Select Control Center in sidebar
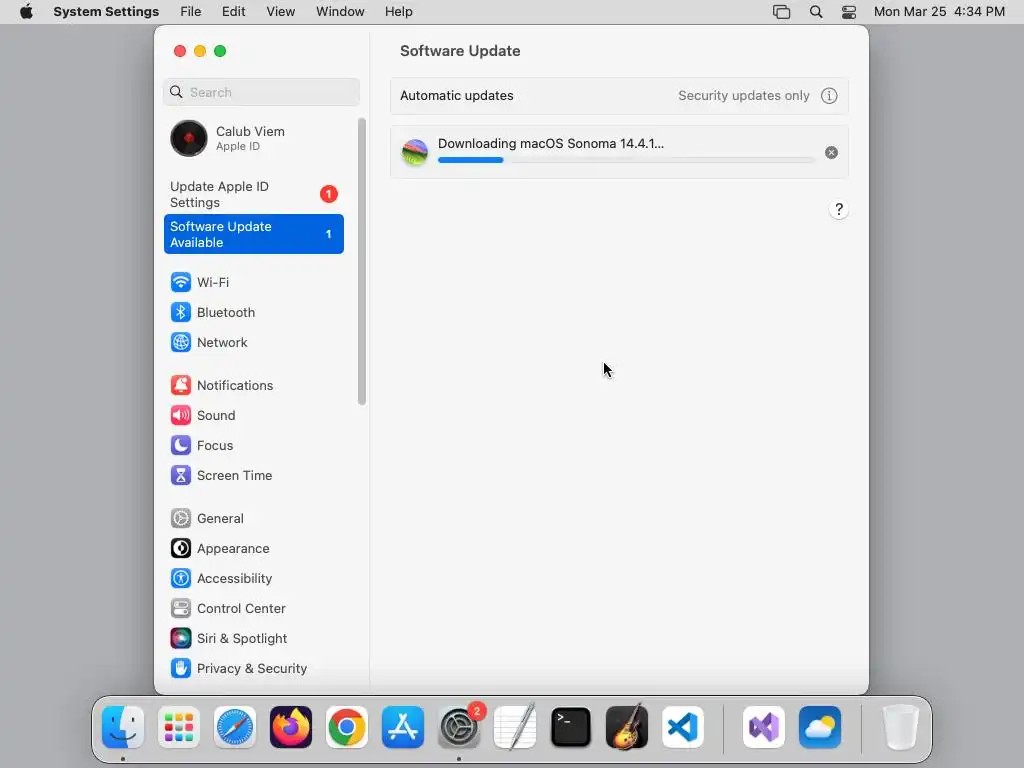 pos(253,609)
